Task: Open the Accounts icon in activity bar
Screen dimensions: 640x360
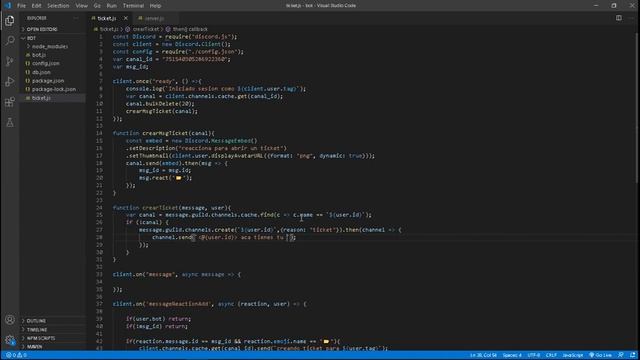Action: pyautogui.click(x=10, y=320)
